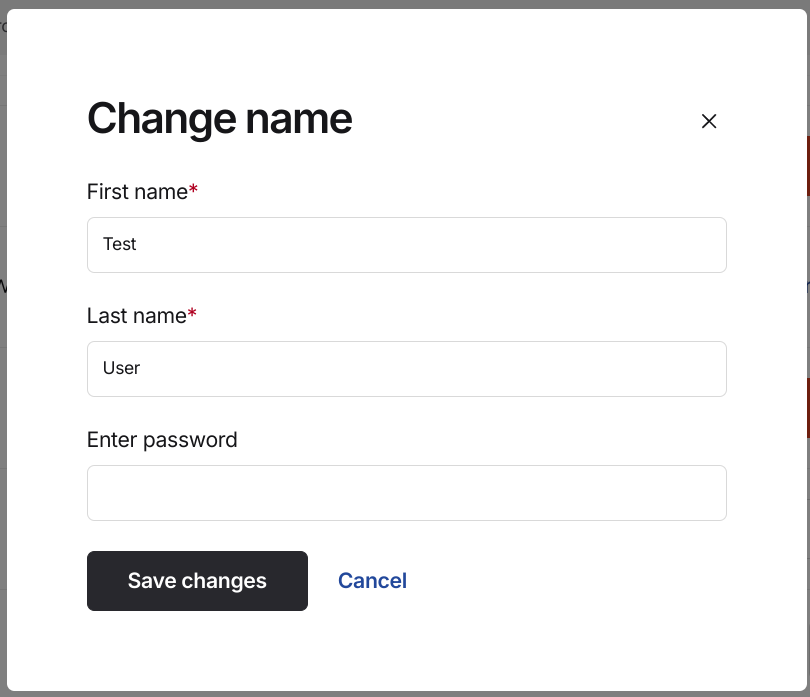This screenshot has width=810, height=697.
Task: Click into the Enter password field
Action: click(406, 493)
